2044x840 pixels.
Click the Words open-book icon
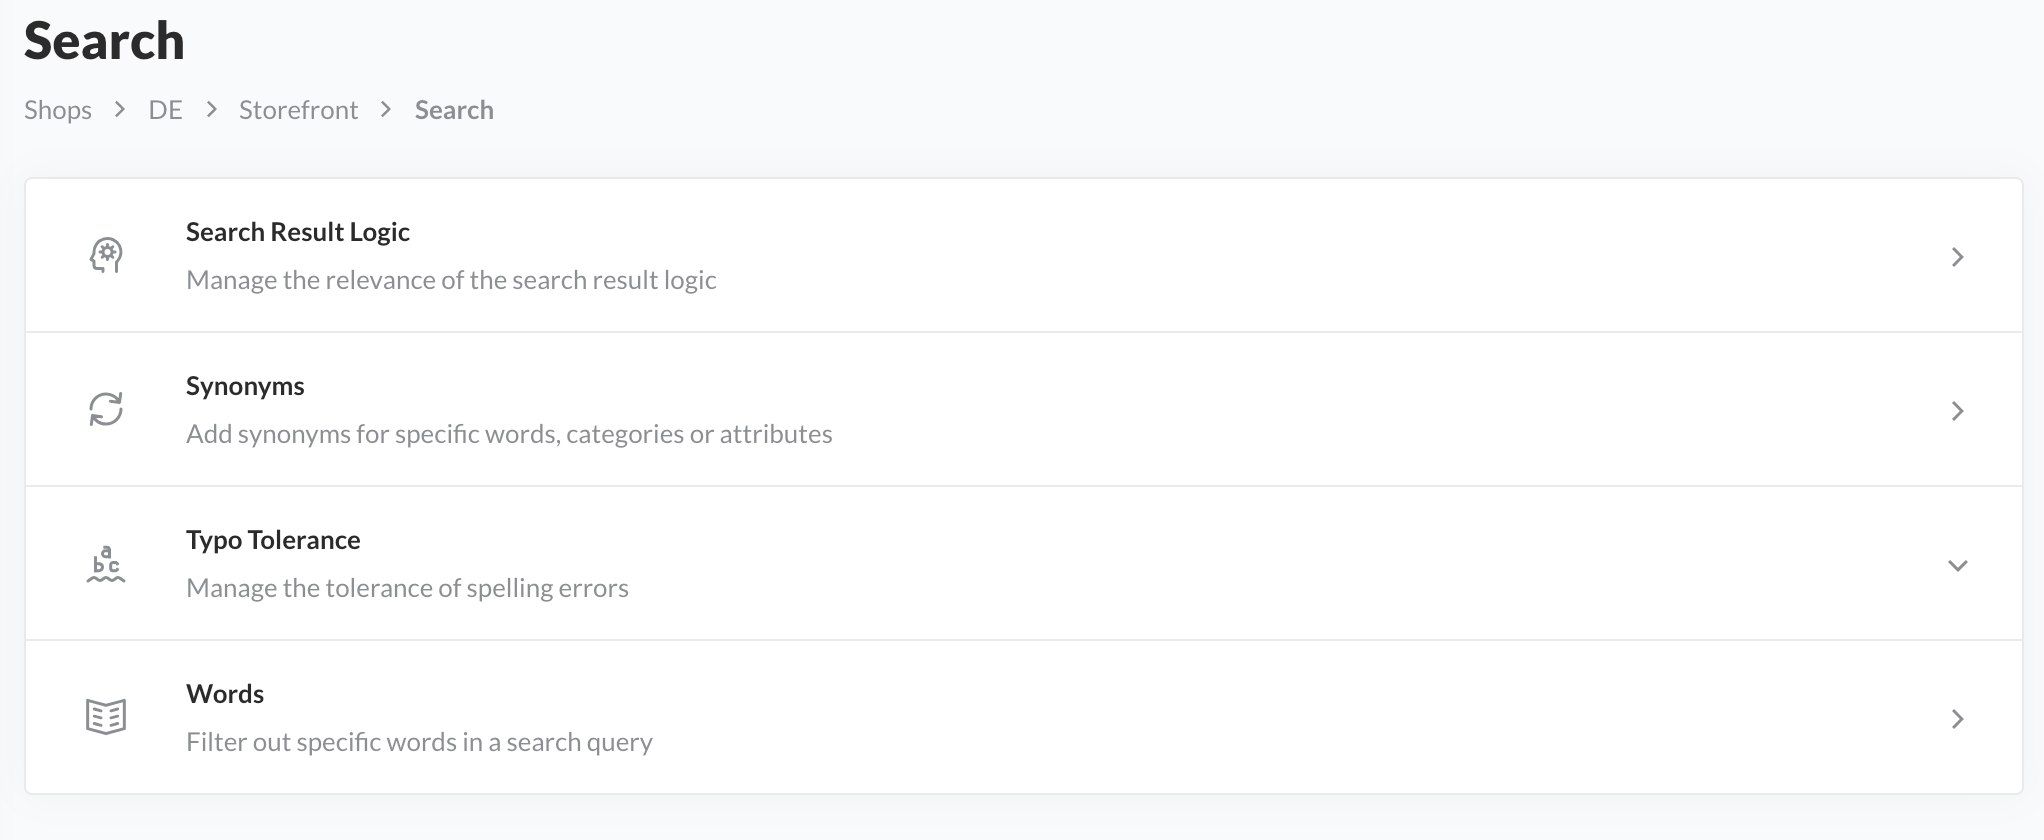coord(106,717)
